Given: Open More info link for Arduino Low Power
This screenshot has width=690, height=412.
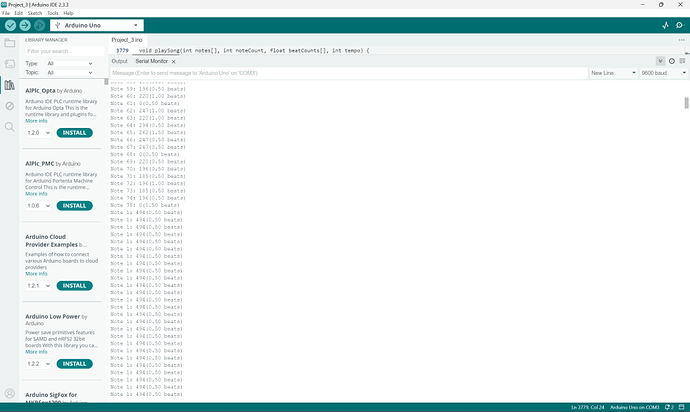Looking at the screenshot, I should pyautogui.click(x=36, y=352).
